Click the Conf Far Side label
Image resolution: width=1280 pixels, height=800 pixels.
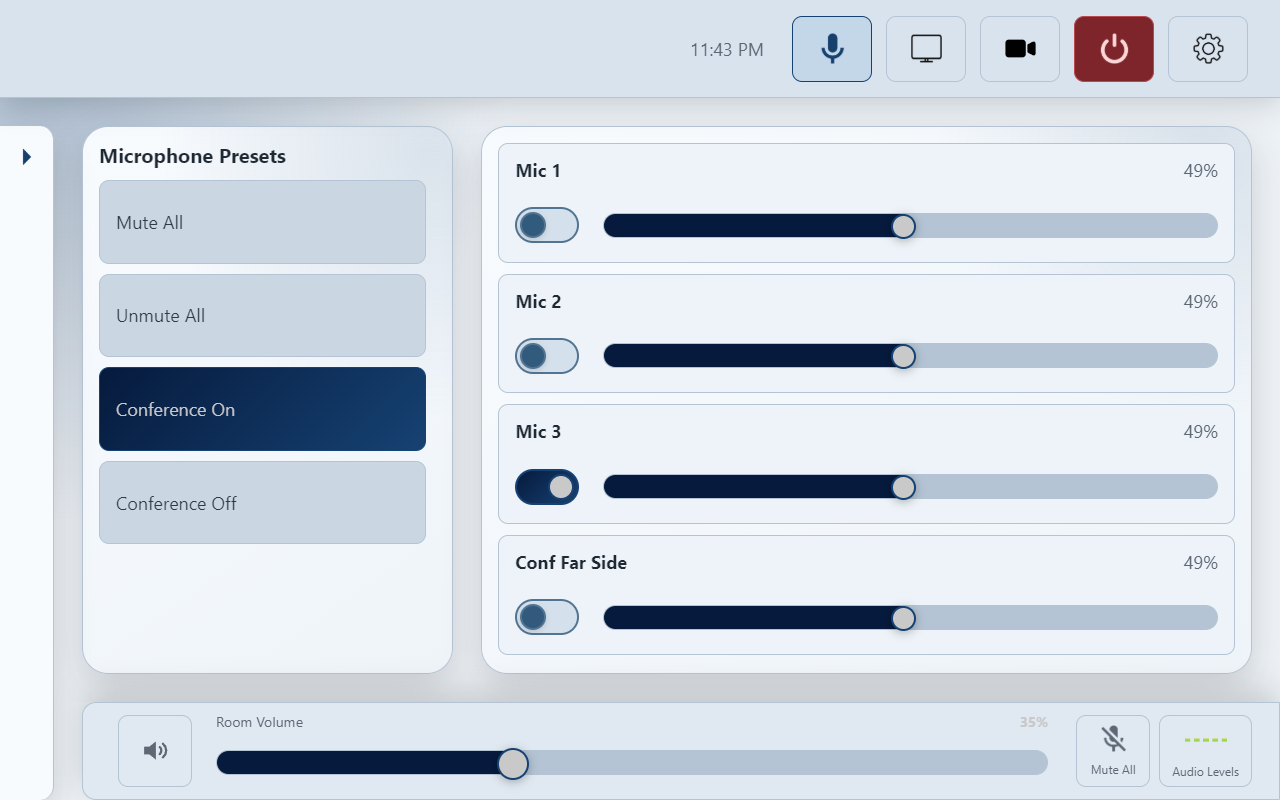(x=571, y=563)
